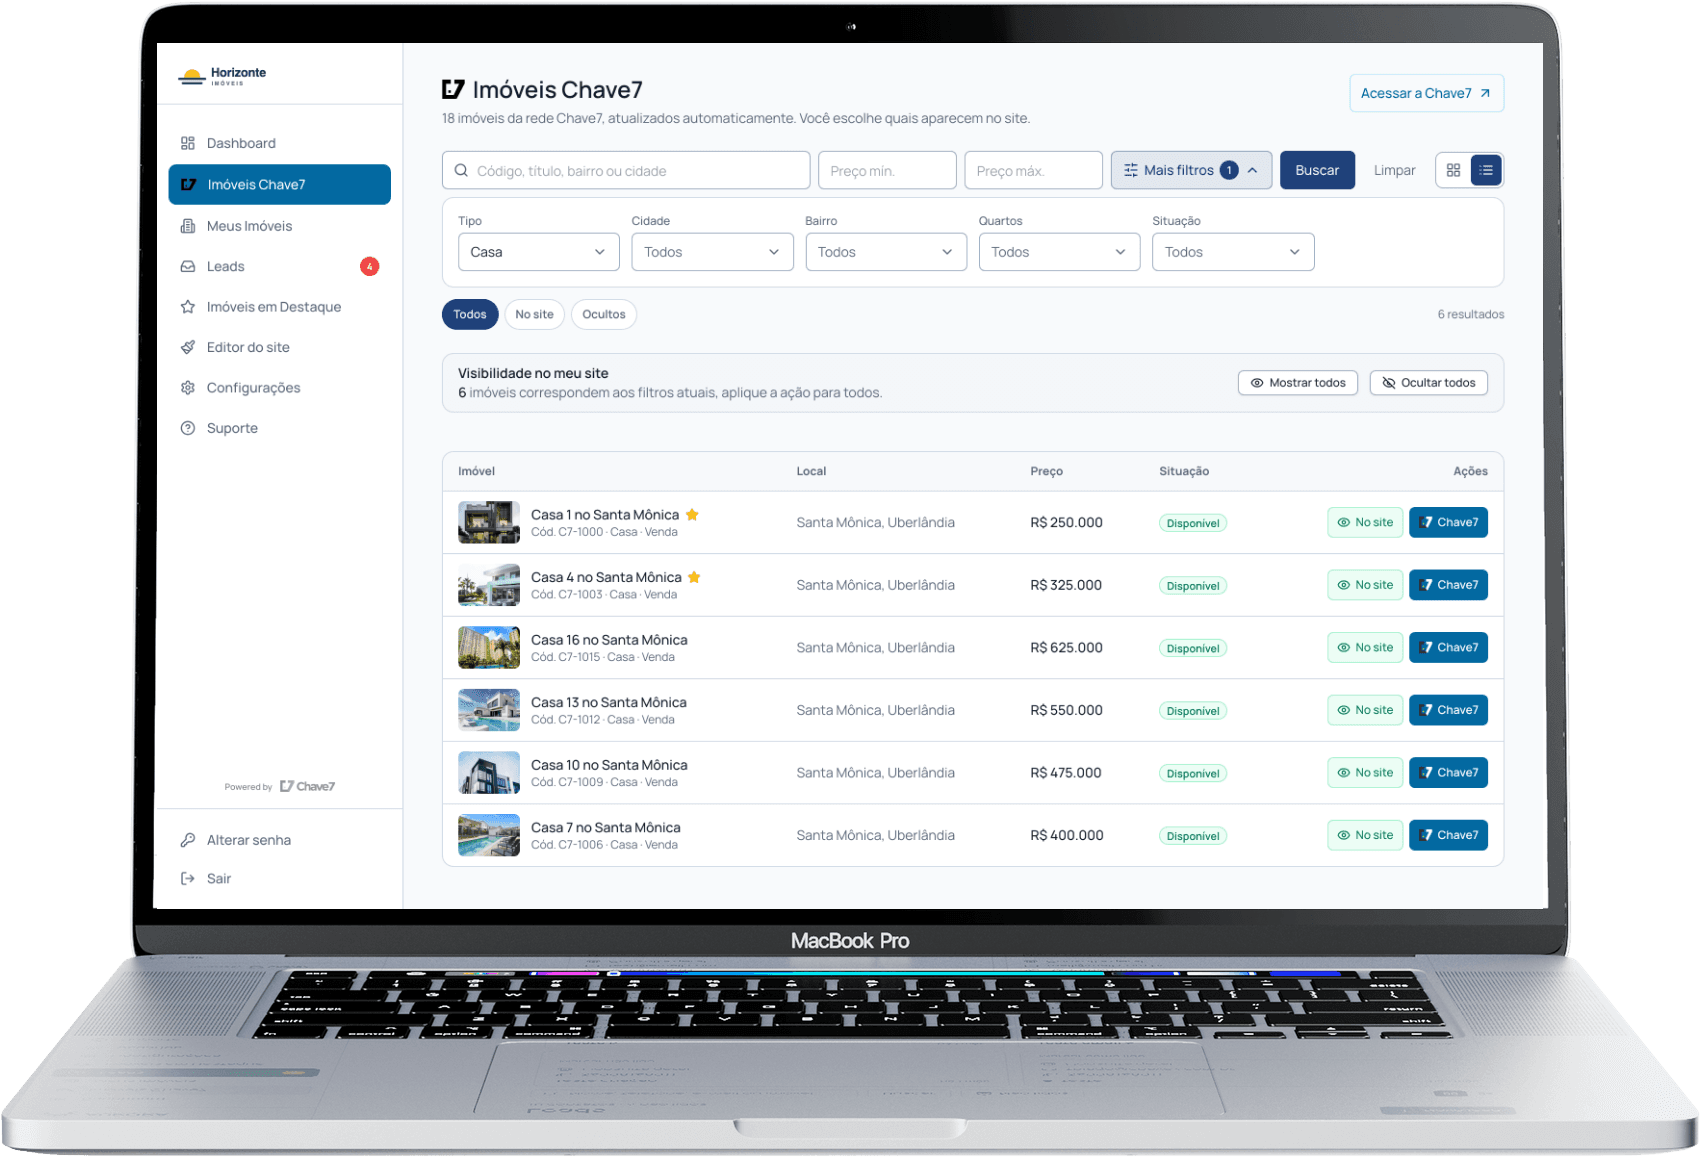Open Imóveis em Destaque page

[279, 307]
